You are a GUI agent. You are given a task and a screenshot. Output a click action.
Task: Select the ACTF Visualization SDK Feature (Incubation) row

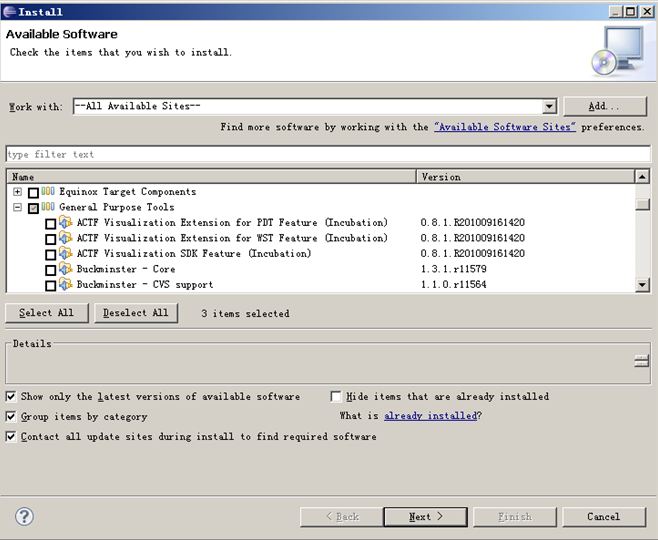(x=194, y=253)
